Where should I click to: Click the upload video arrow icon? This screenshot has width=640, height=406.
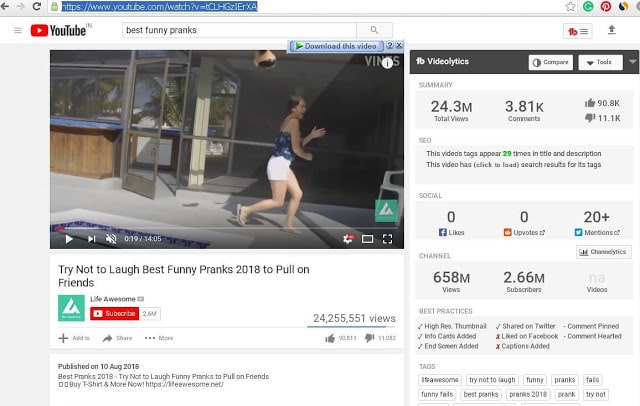(611, 29)
